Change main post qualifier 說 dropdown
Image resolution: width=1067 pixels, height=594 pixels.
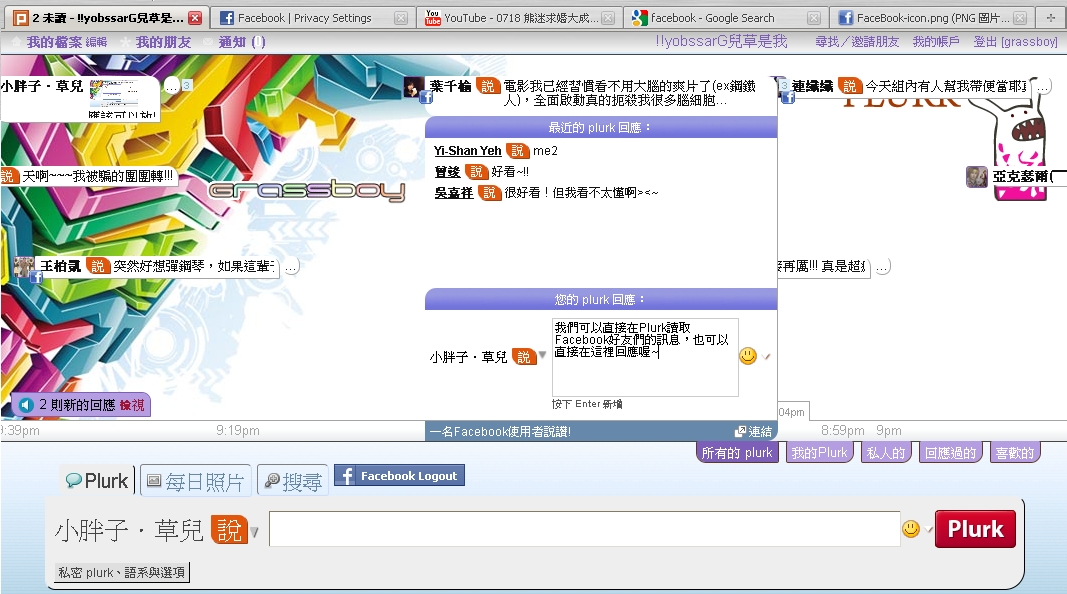point(235,530)
